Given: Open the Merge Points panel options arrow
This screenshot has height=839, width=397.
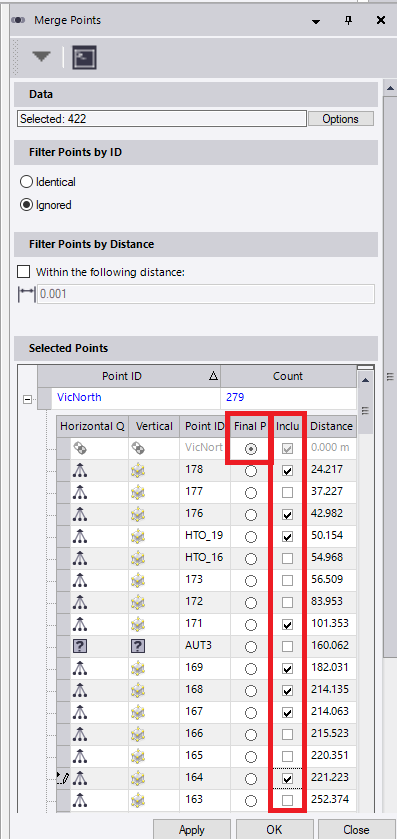Looking at the screenshot, I should (316, 21).
